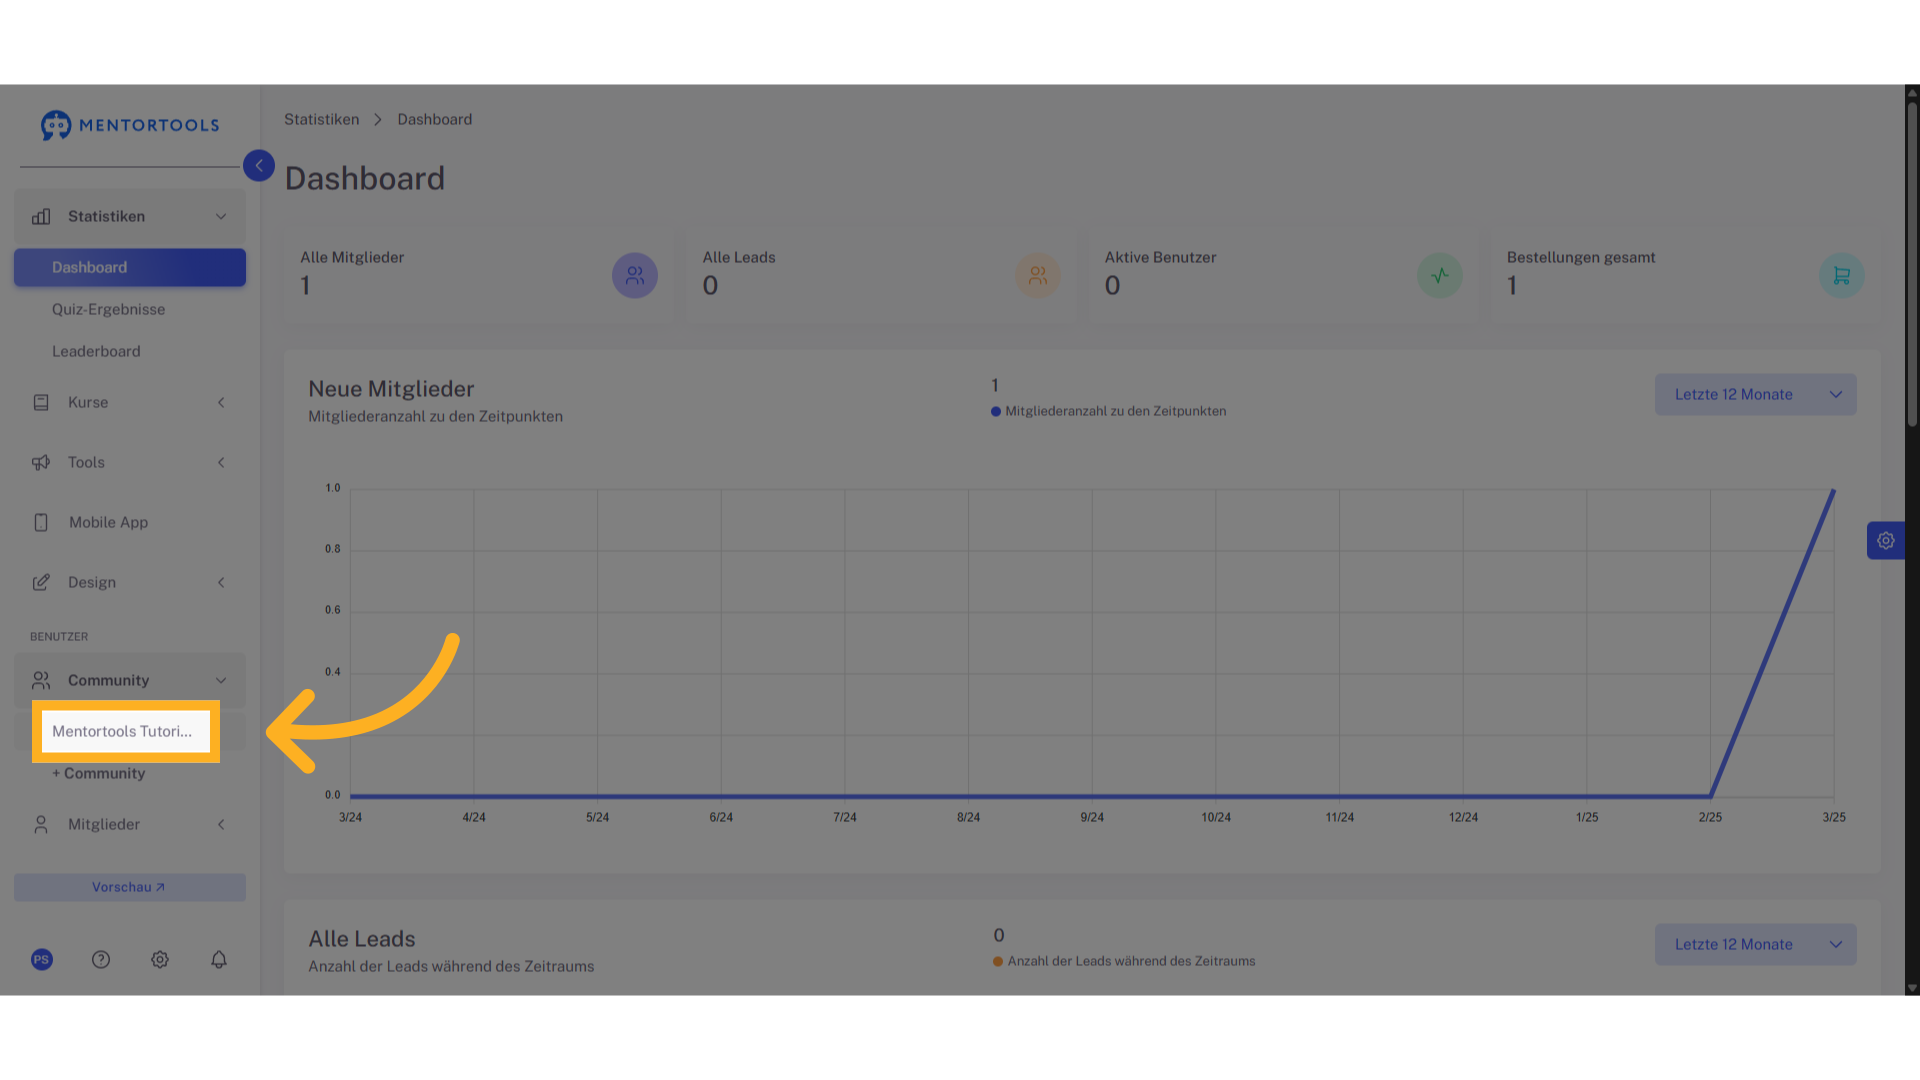Click the BENUTZER section label
This screenshot has height=1080, width=1920.
pyautogui.click(x=59, y=637)
